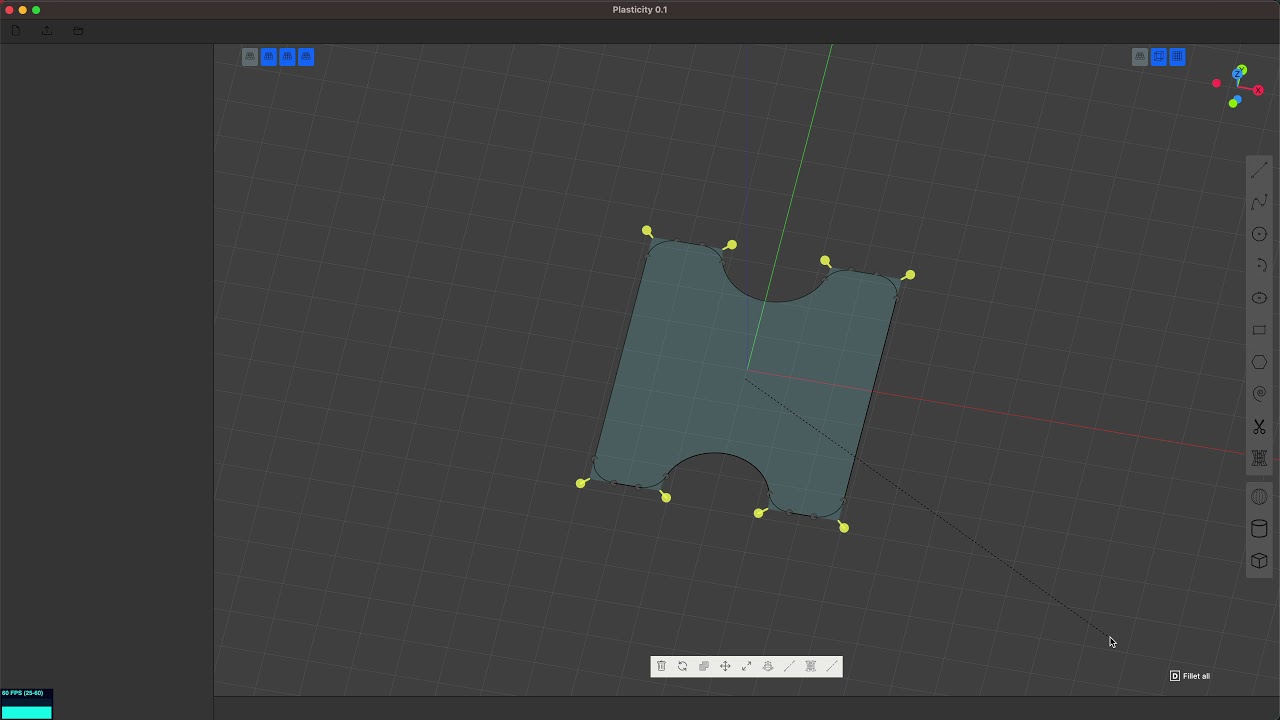Click the trash Delete icon in bottom bar

(x=661, y=666)
